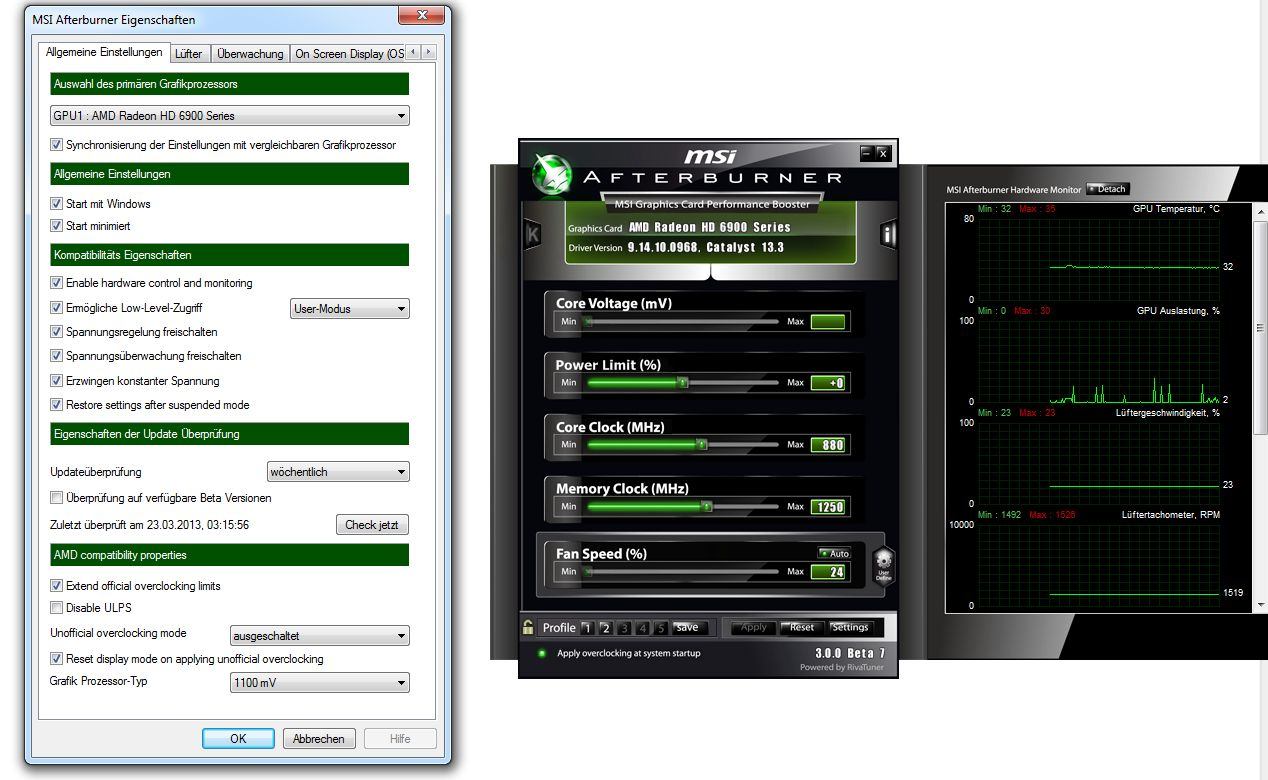The height and width of the screenshot is (780, 1268).
Task: Toggle the Auto fan speed button
Action: (x=834, y=553)
